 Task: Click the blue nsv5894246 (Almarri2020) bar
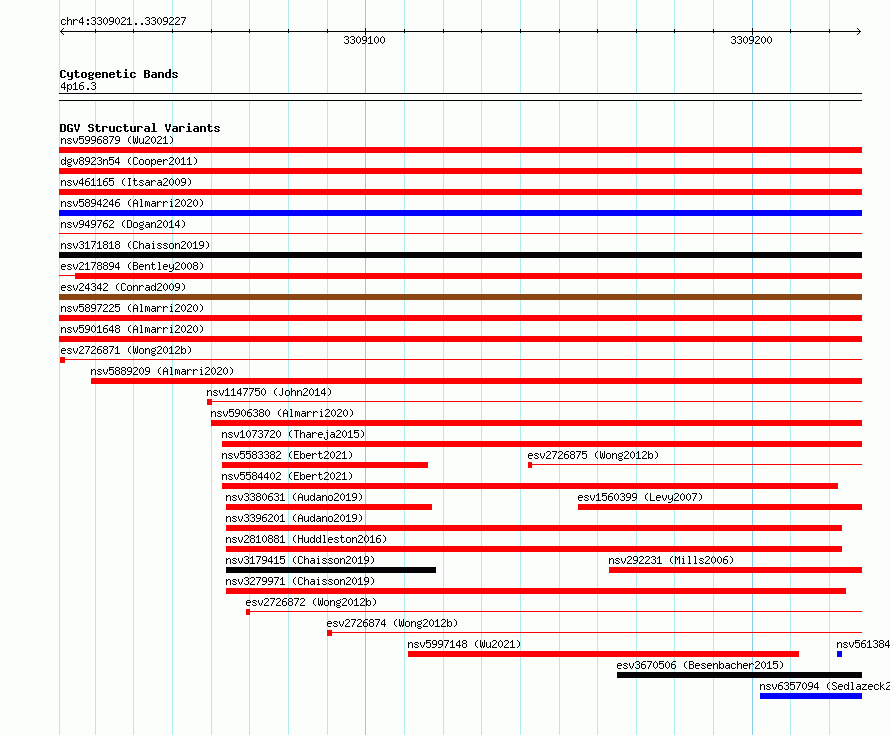[460, 213]
